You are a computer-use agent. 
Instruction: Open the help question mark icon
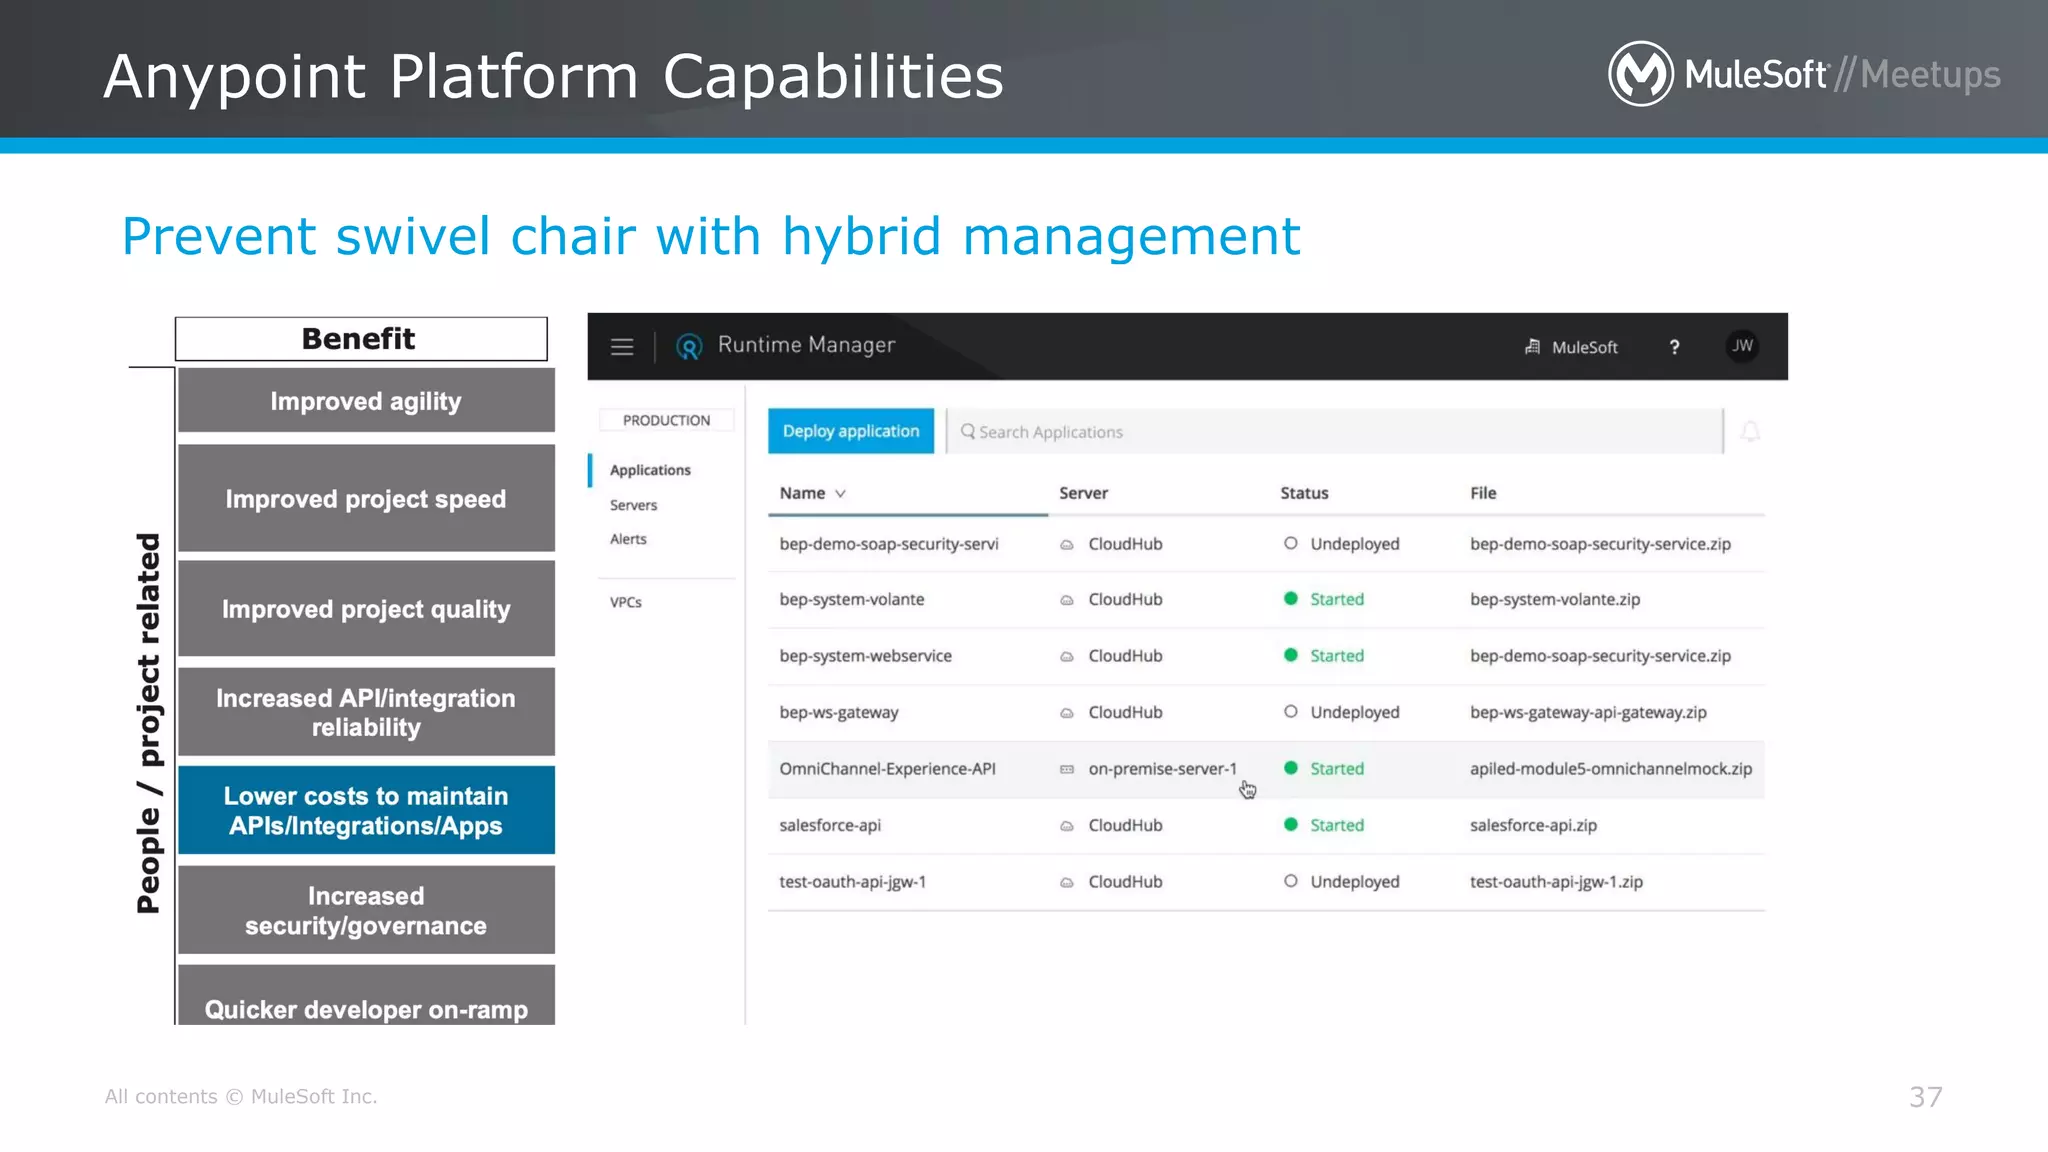1674,347
